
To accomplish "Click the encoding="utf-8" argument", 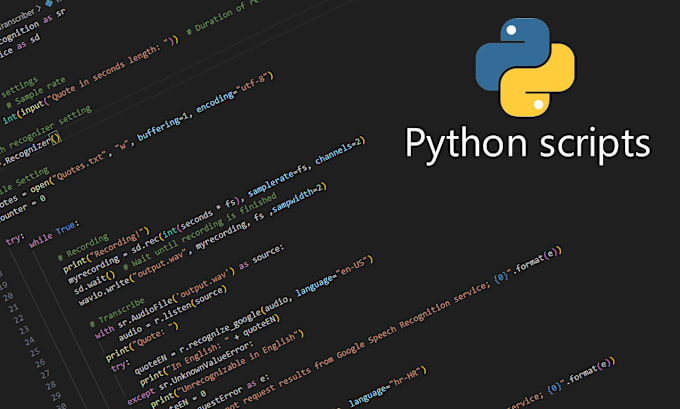I will pos(235,93).
